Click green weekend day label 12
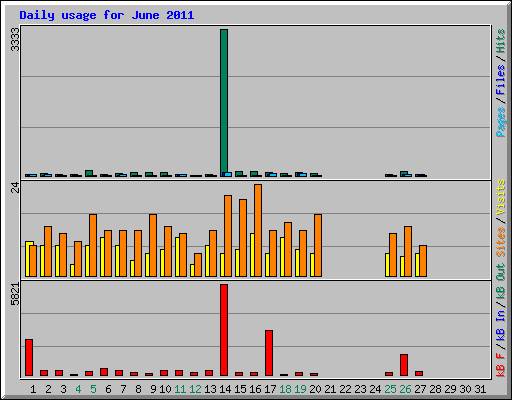This screenshot has height=400, width=512. [x=195, y=389]
